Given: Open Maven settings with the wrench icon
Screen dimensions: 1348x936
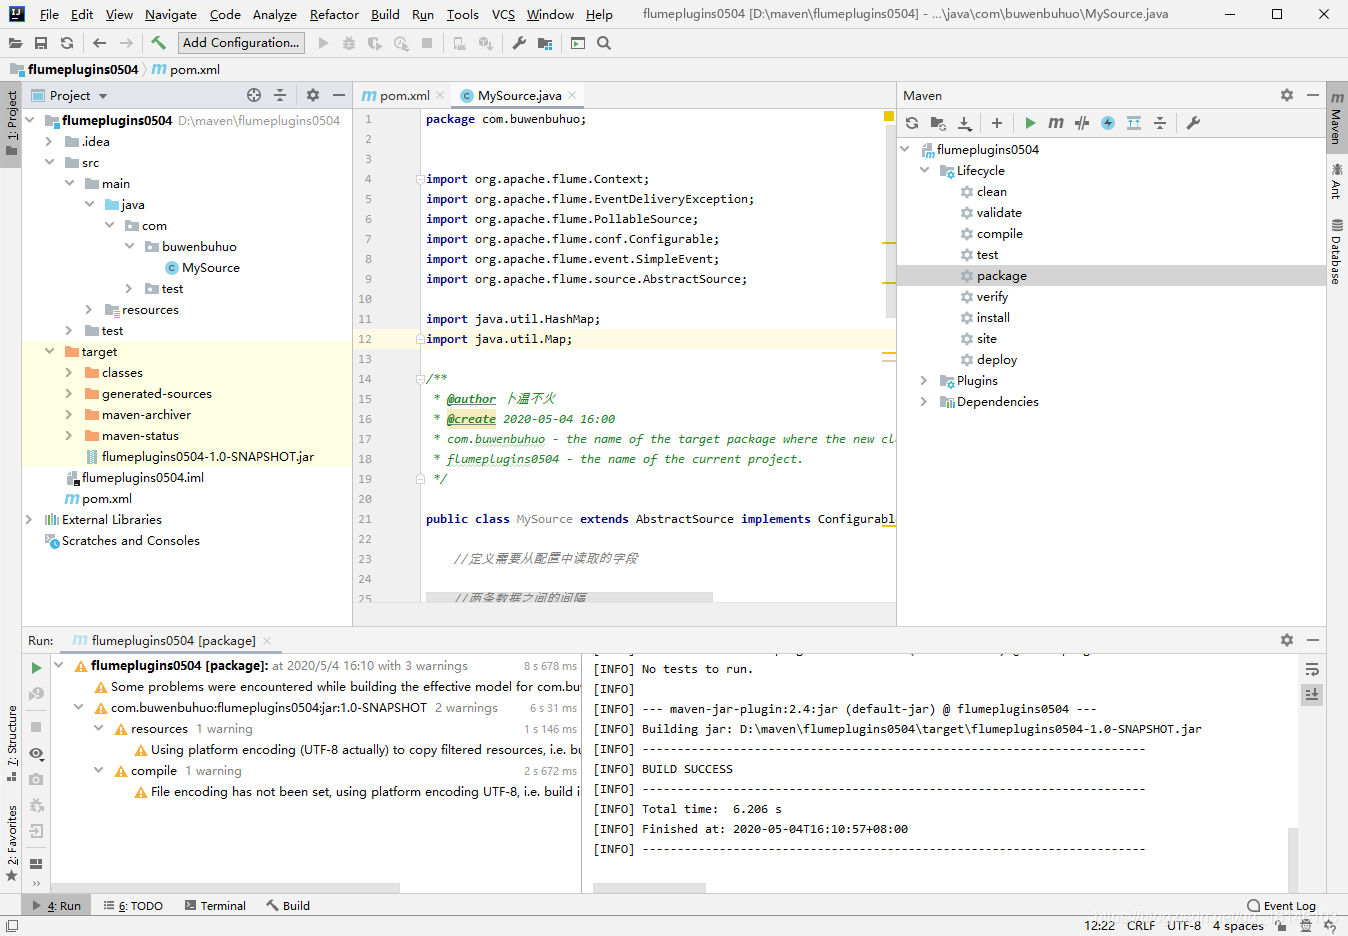Looking at the screenshot, I should pos(1193,123).
